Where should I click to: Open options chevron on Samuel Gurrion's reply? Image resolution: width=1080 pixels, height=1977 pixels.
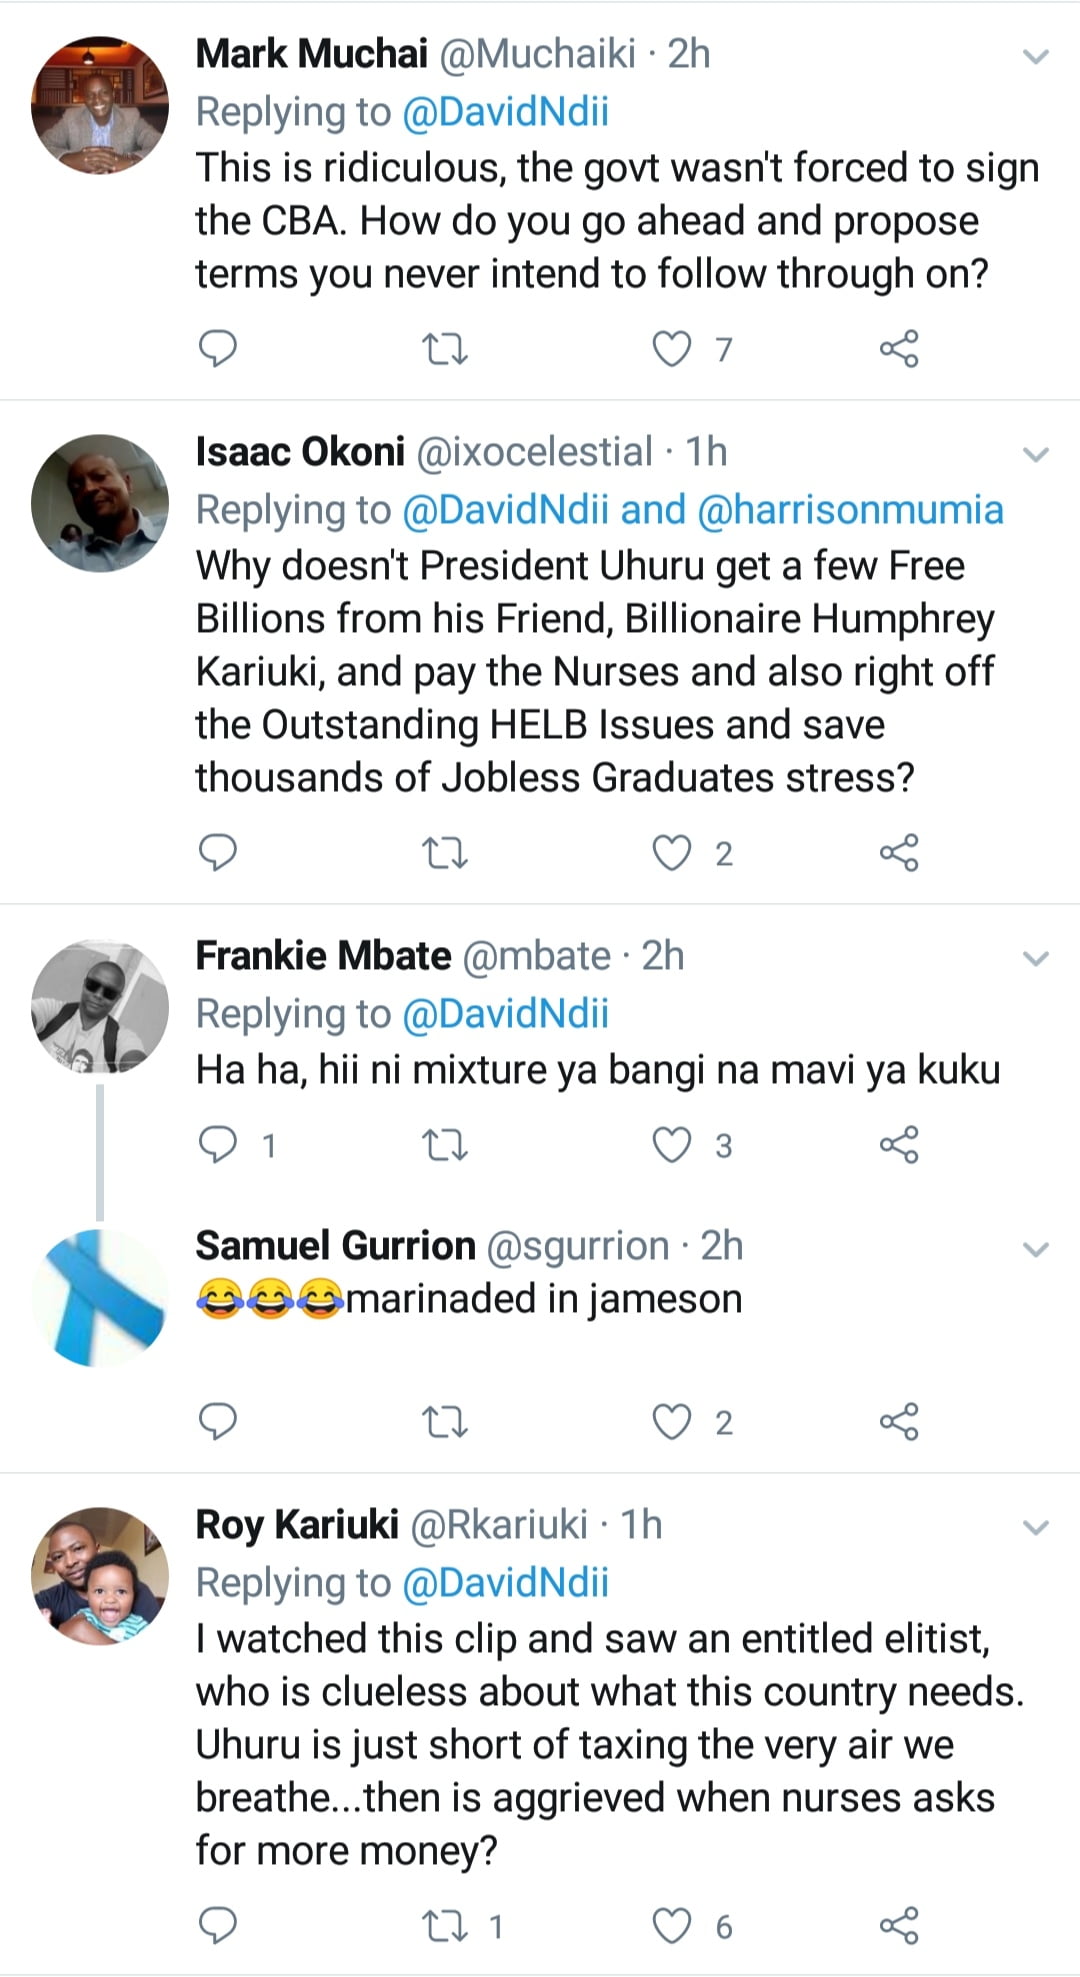point(1036,1249)
